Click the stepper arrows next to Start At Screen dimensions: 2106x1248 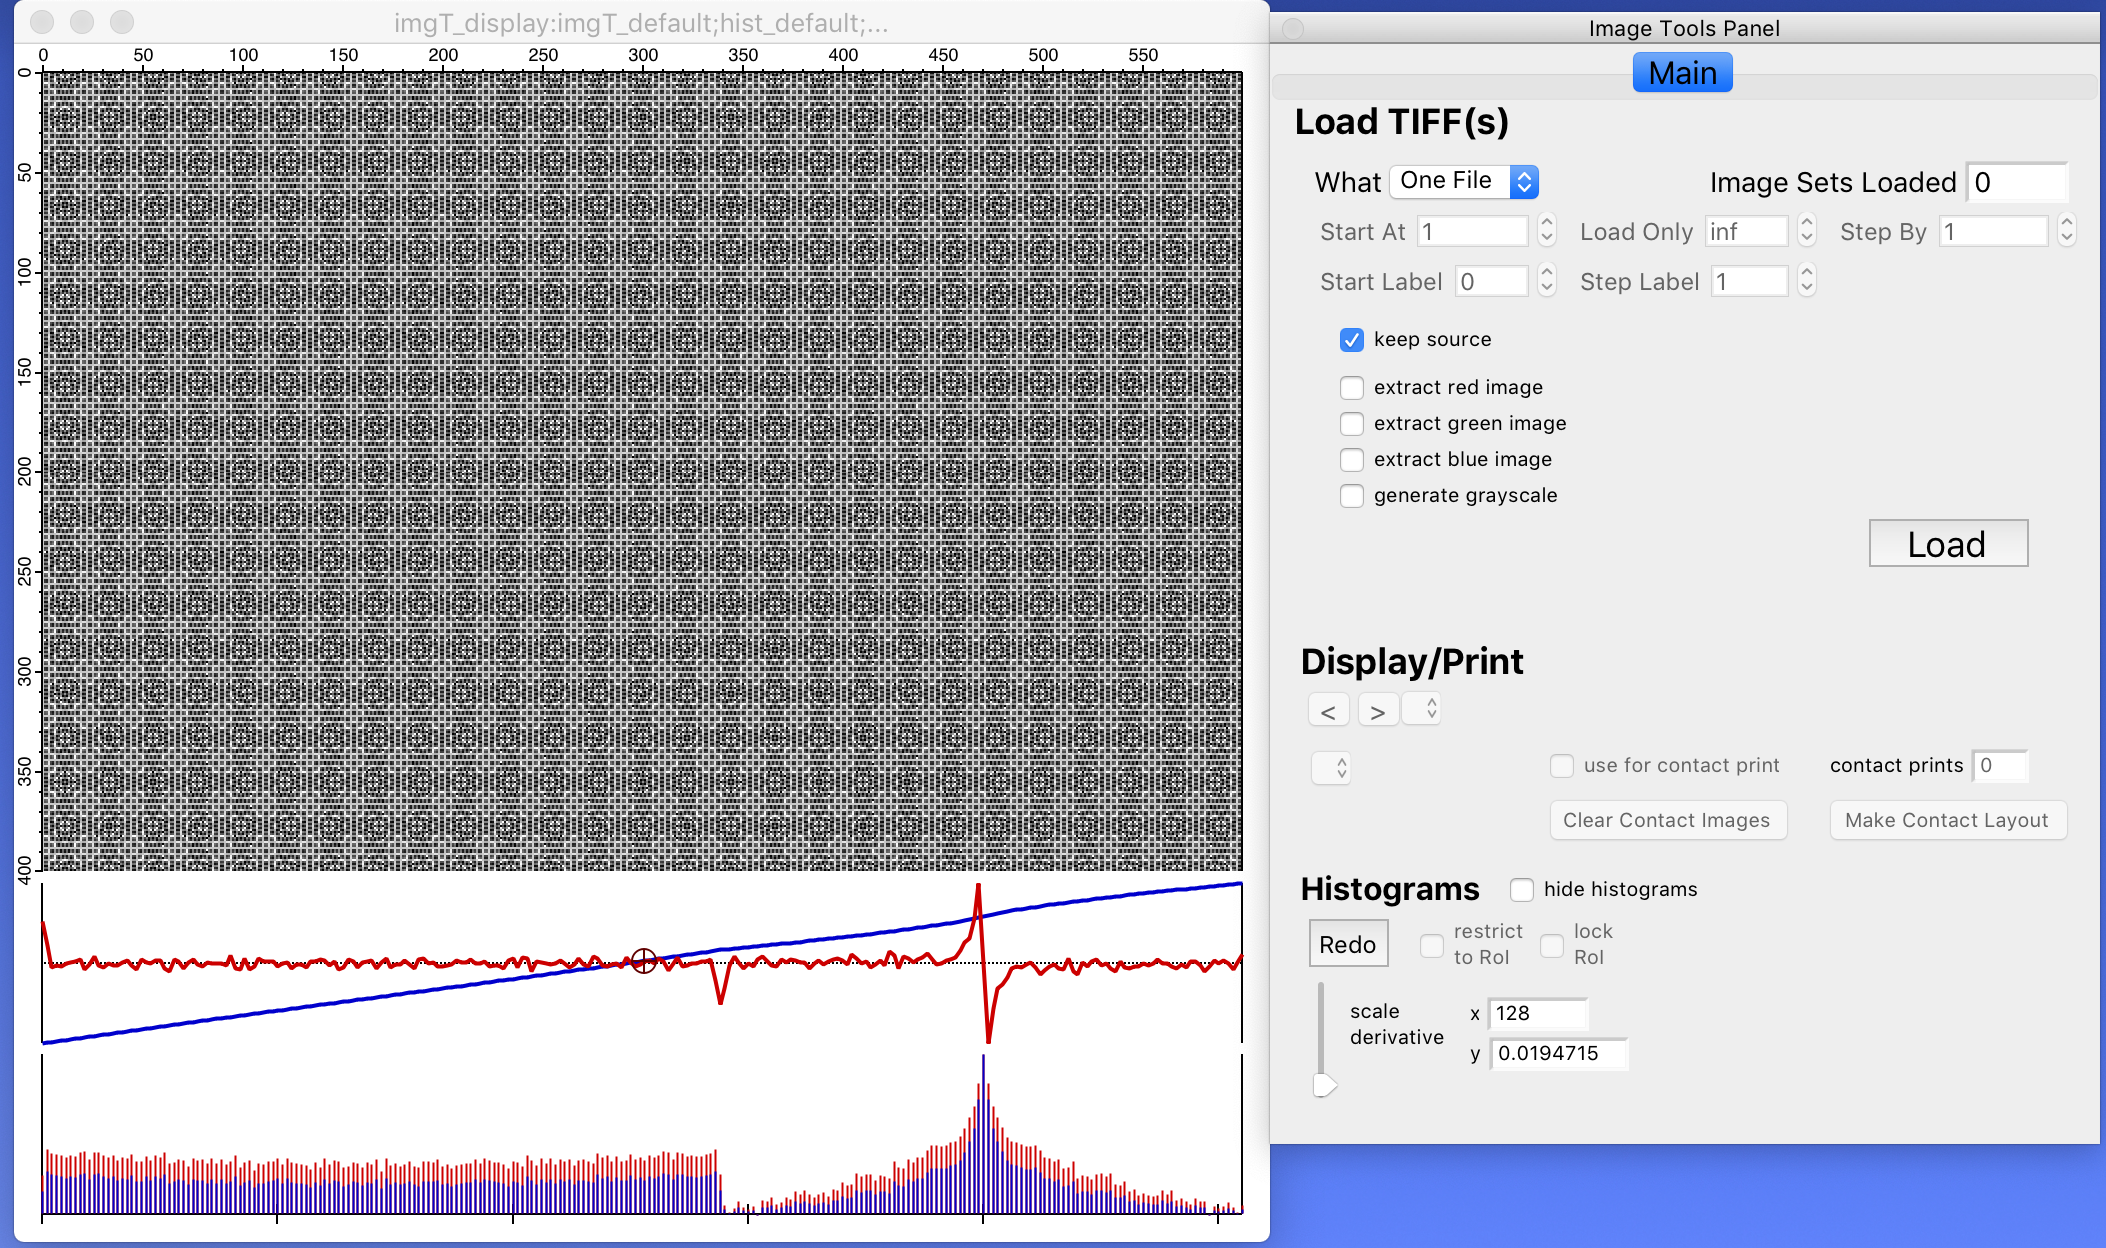coord(1546,231)
